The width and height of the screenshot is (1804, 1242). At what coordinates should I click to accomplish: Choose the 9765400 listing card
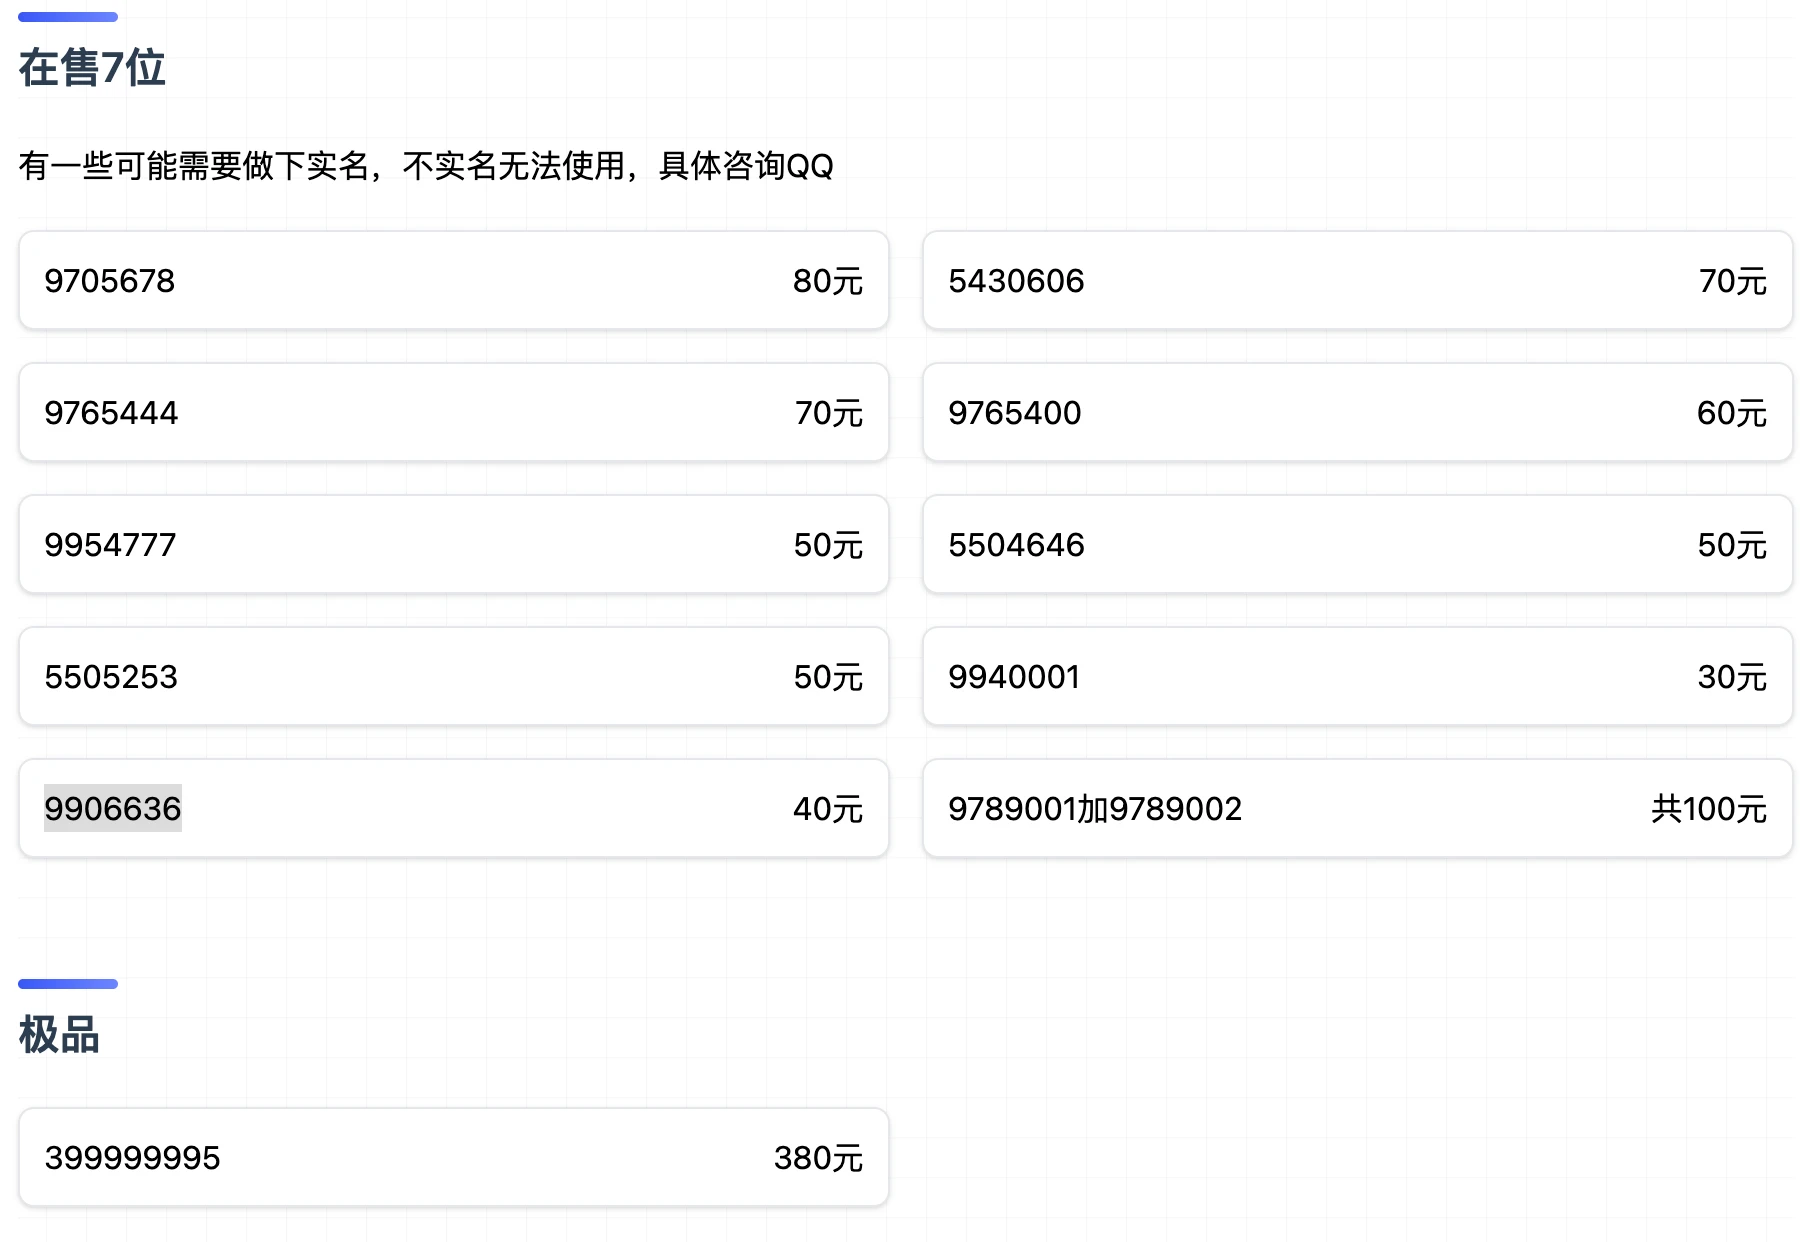pos(1357,413)
